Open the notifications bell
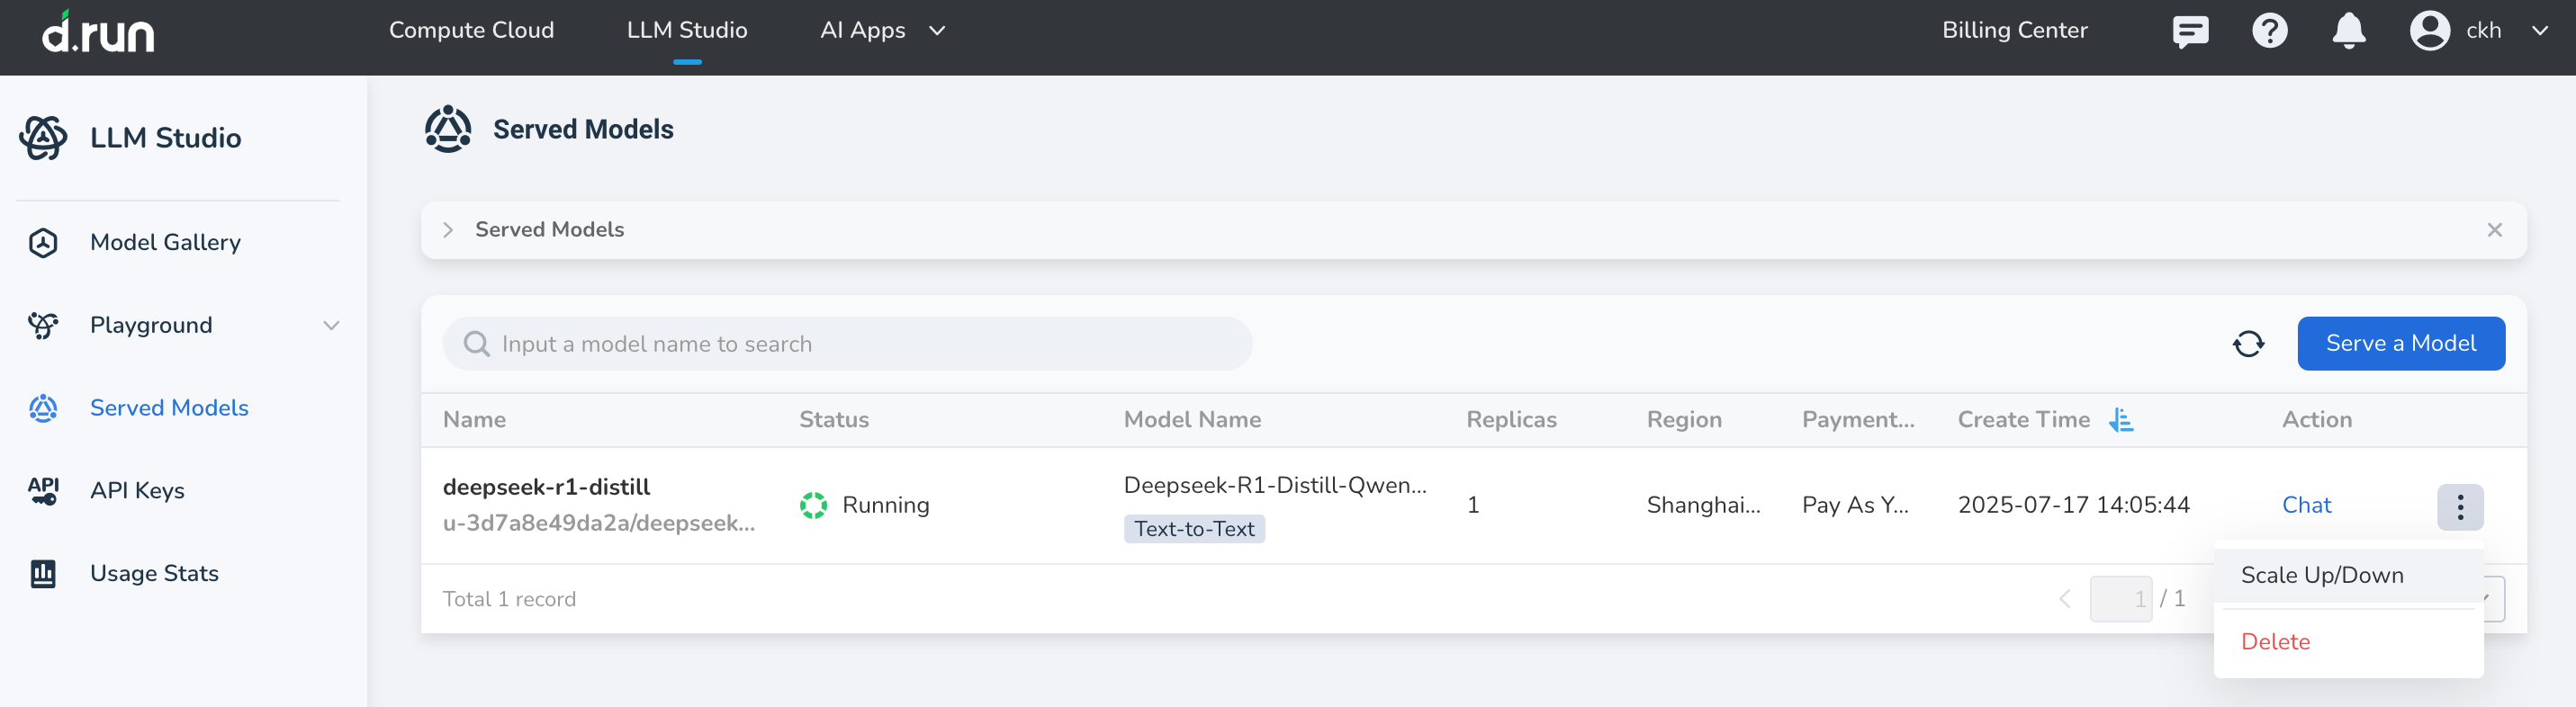 tap(2348, 31)
